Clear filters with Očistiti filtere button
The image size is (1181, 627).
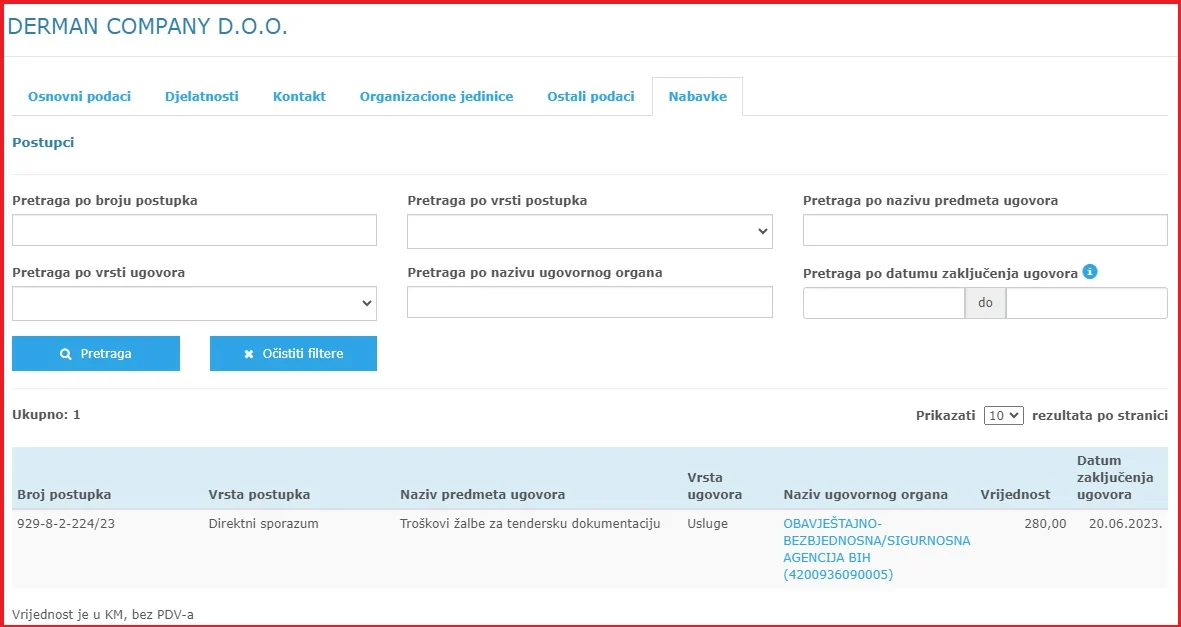pyautogui.click(x=293, y=353)
